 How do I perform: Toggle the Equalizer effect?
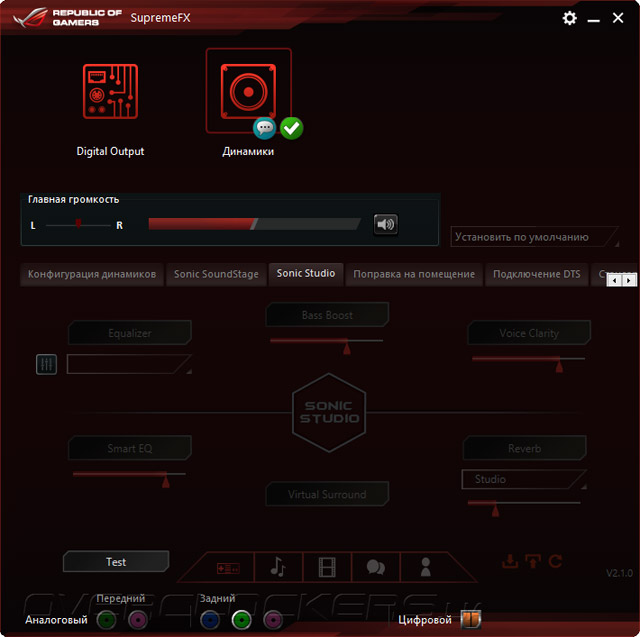click(x=130, y=333)
